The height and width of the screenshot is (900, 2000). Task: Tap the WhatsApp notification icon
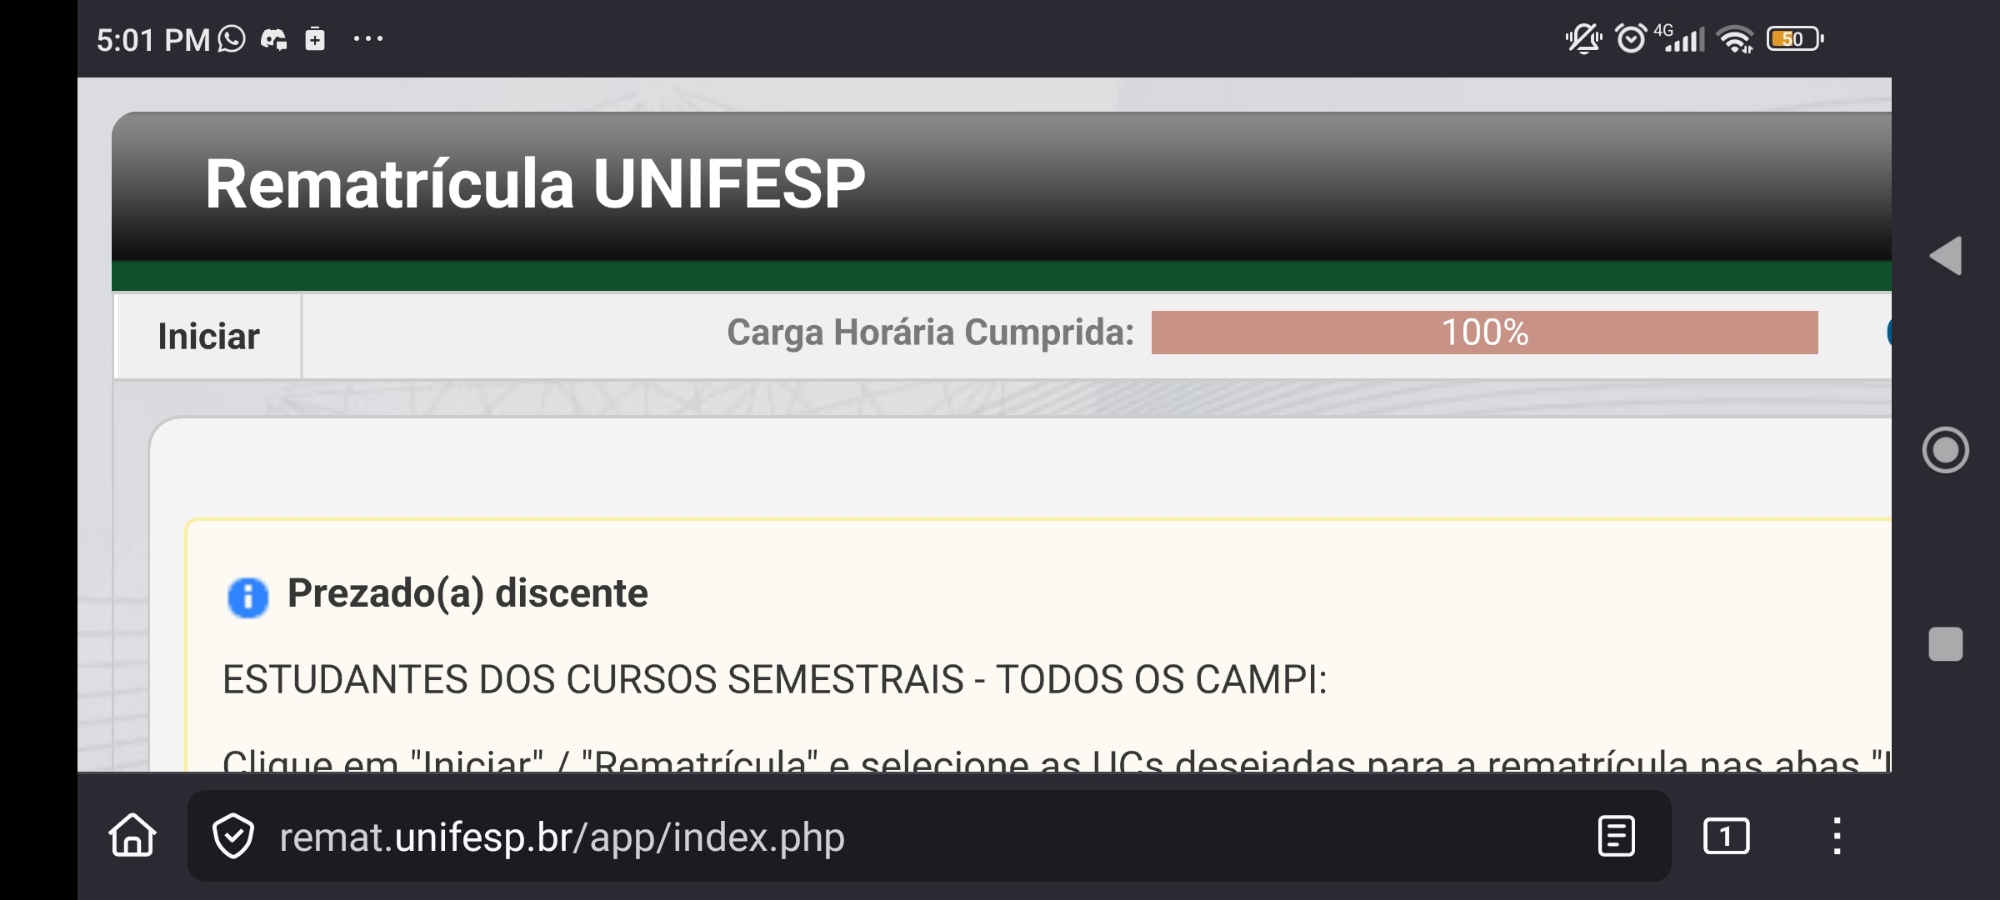232,39
